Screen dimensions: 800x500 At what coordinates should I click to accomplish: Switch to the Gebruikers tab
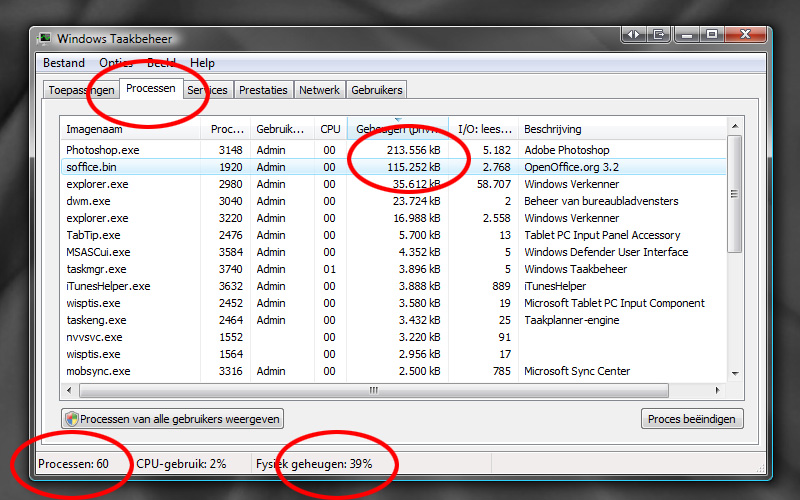[x=377, y=90]
